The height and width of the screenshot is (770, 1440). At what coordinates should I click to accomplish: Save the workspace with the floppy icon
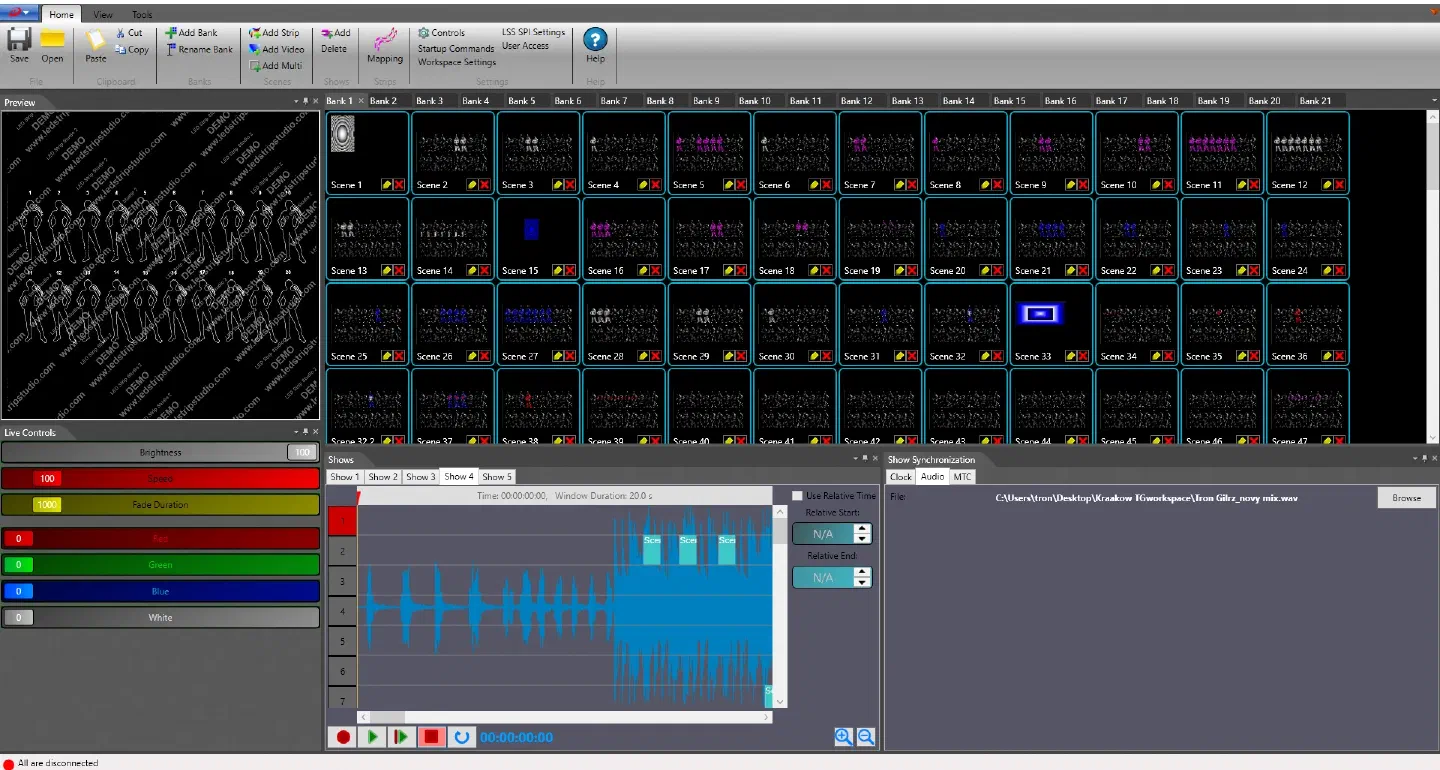click(19, 46)
